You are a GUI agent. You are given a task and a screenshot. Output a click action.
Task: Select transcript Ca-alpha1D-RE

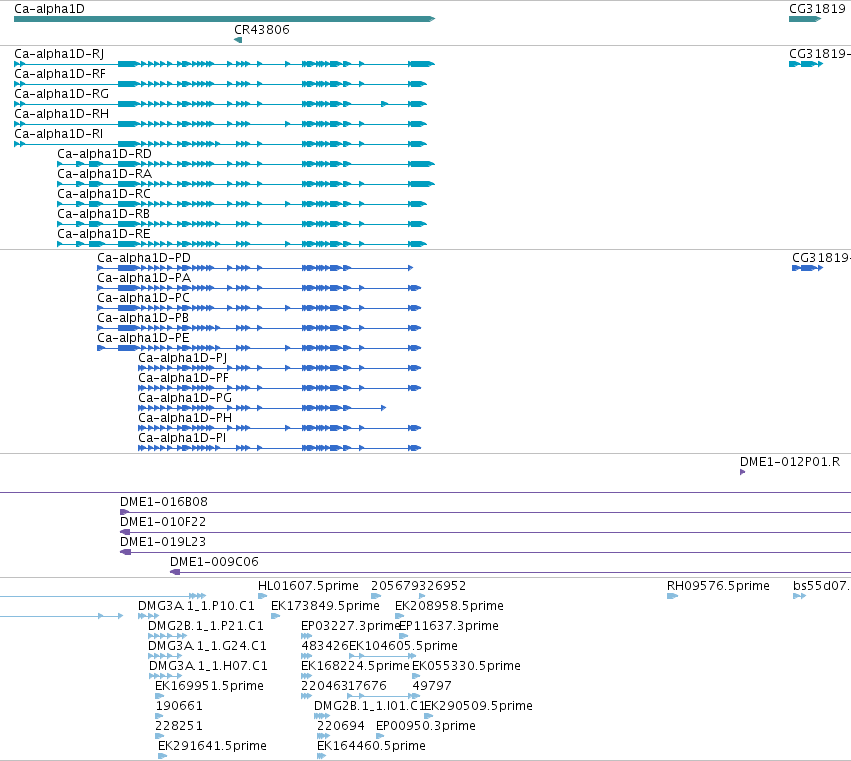click(x=242, y=244)
